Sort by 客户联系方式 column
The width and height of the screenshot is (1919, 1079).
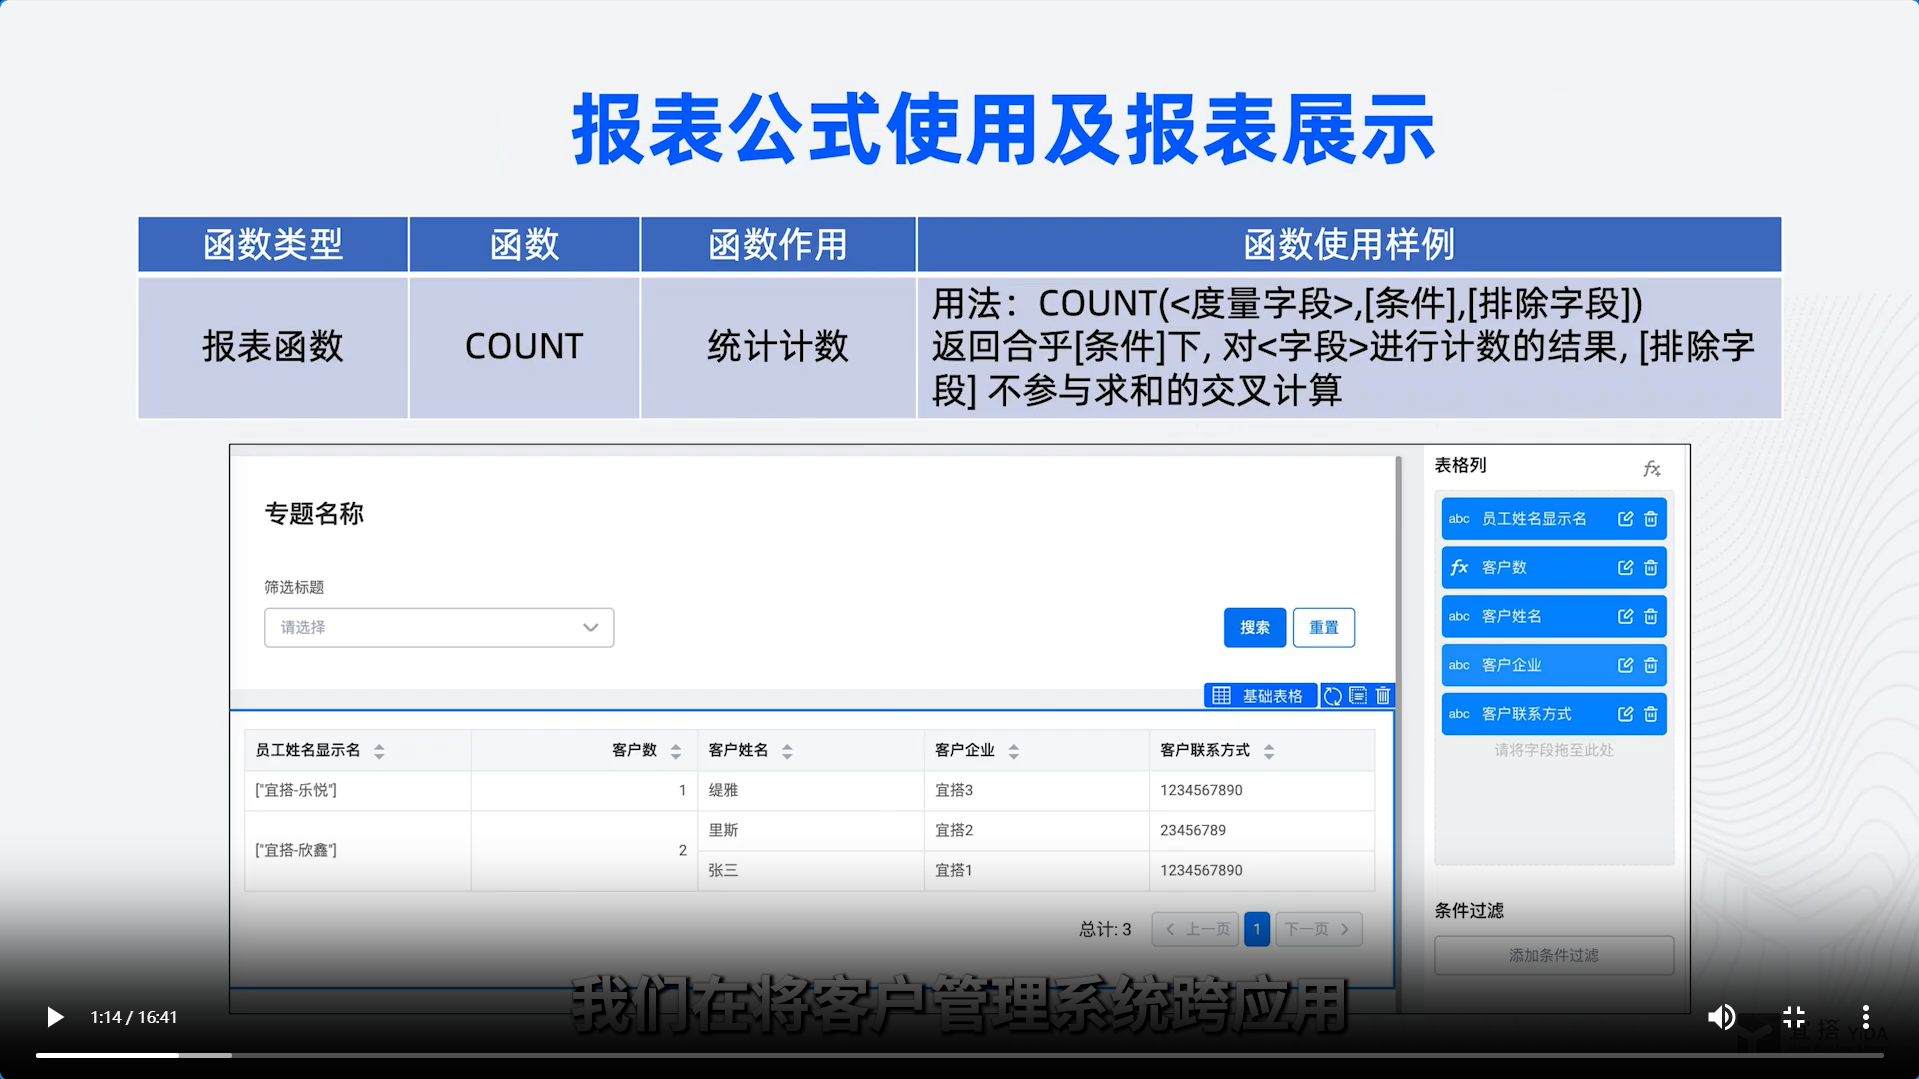(x=1269, y=751)
